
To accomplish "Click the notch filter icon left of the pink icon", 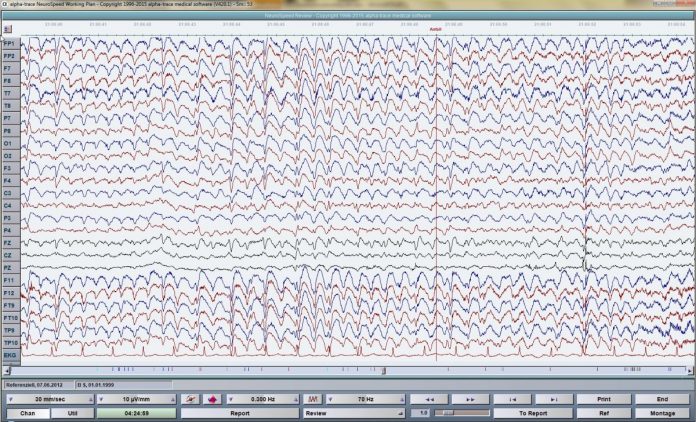I will pos(190,399).
